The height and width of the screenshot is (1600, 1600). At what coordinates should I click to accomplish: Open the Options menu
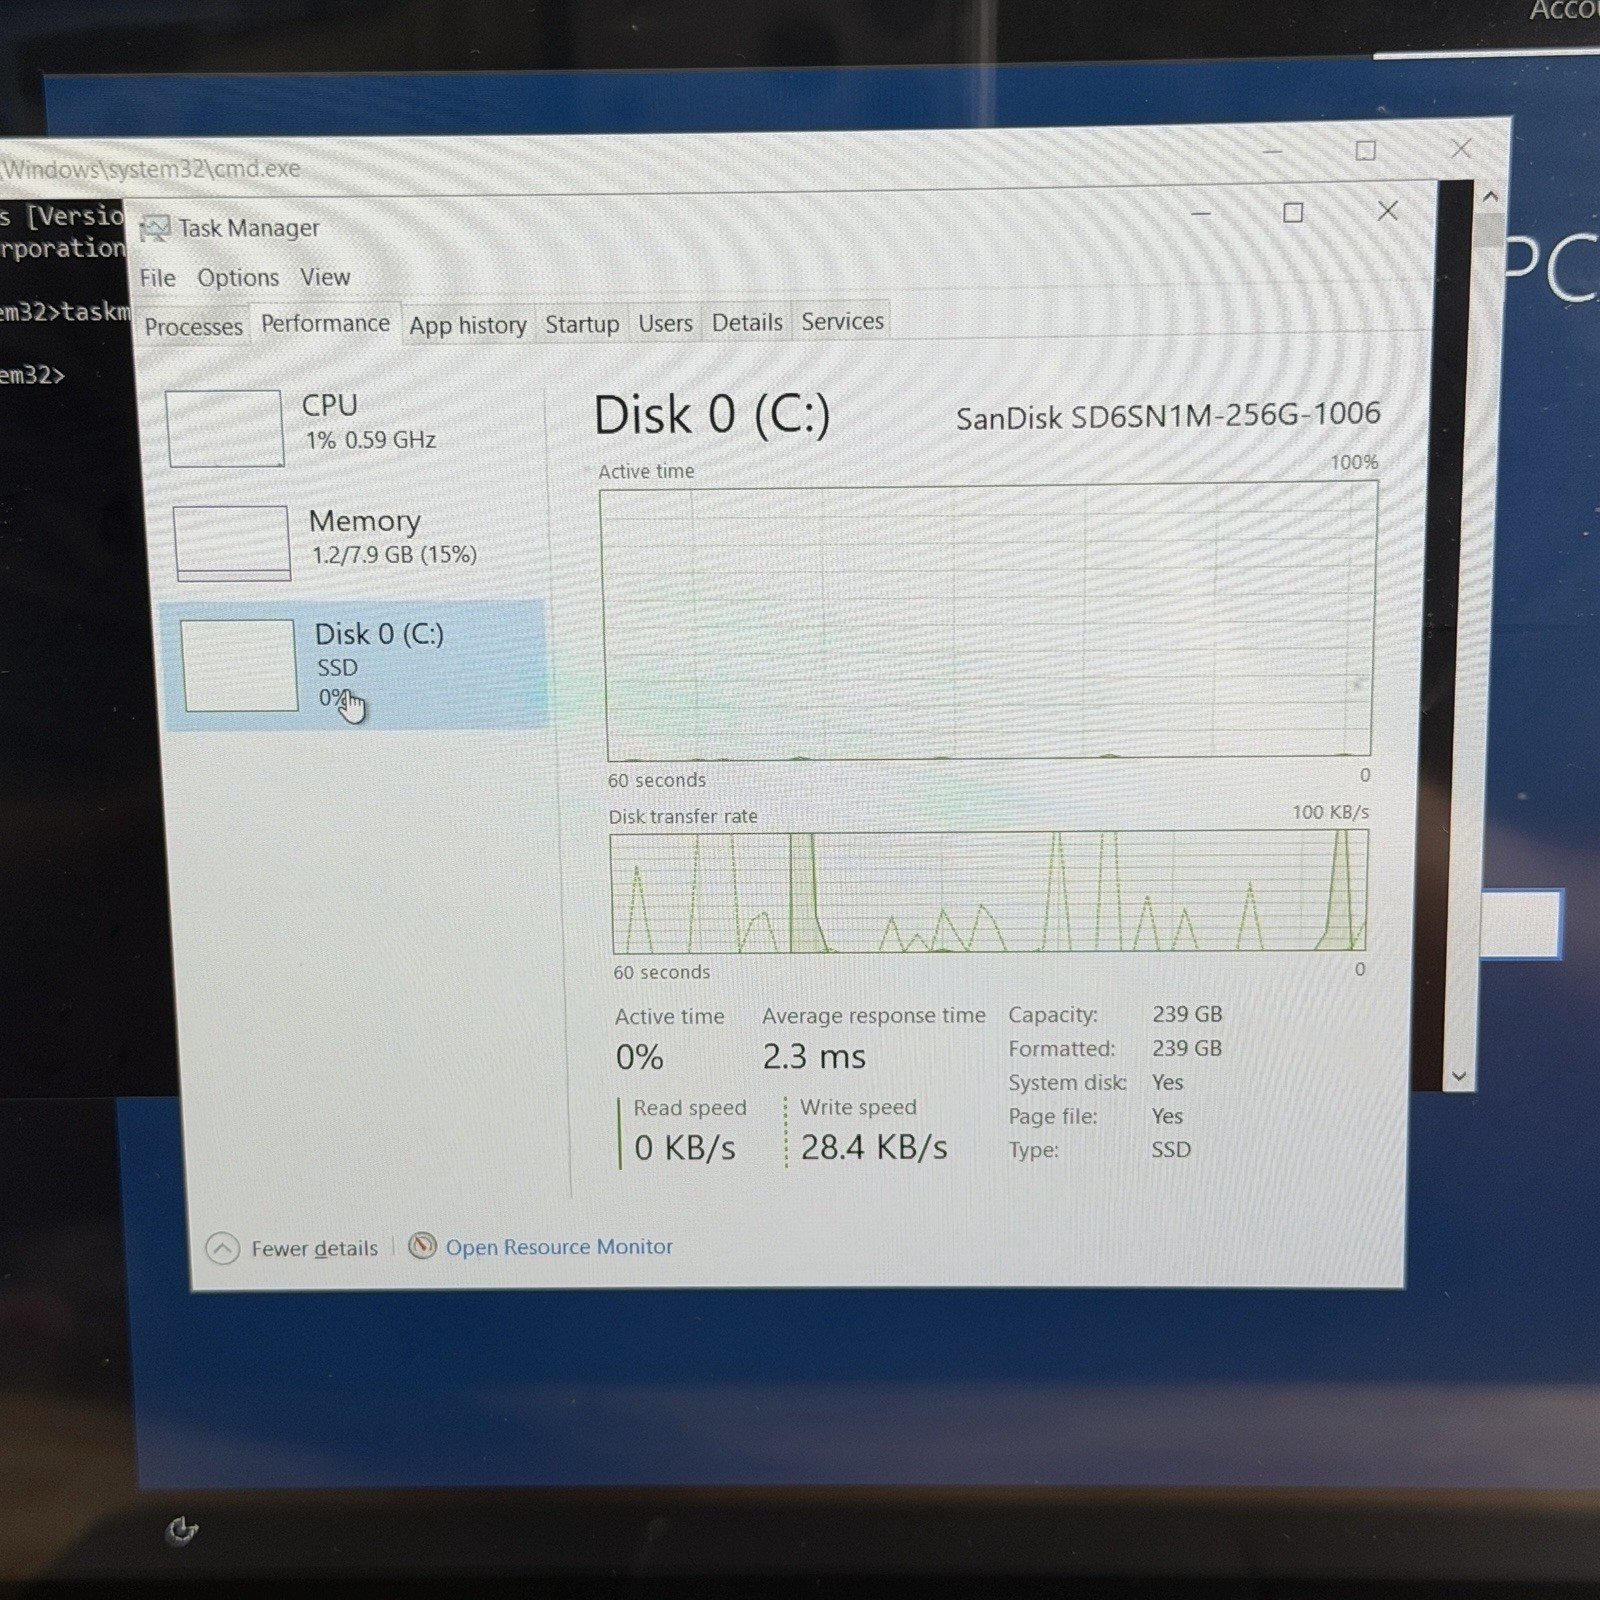(x=238, y=277)
